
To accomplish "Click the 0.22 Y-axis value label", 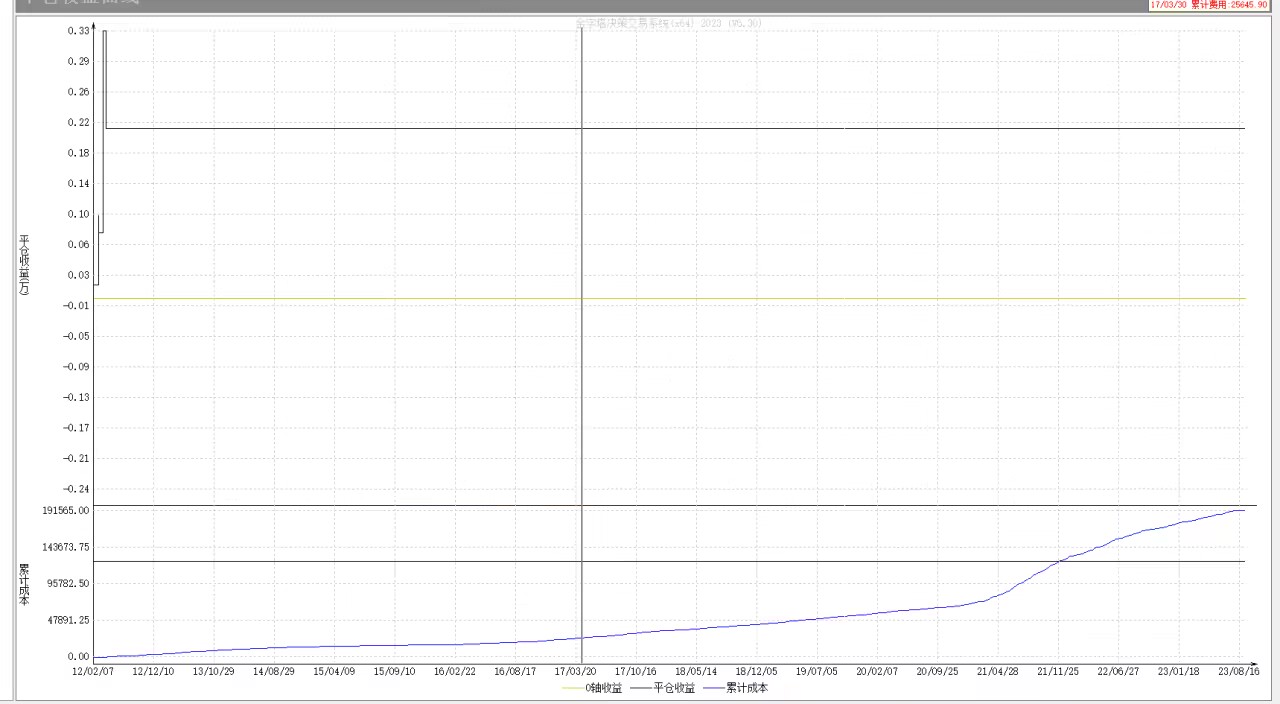I will pyautogui.click(x=78, y=123).
